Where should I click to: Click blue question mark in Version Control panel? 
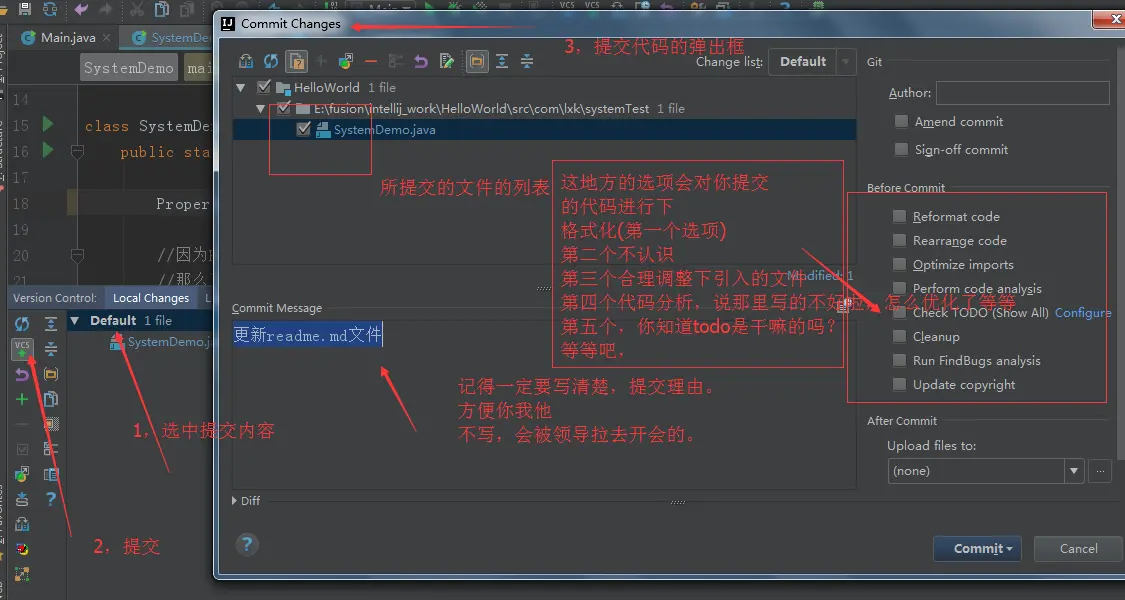(x=51, y=499)
